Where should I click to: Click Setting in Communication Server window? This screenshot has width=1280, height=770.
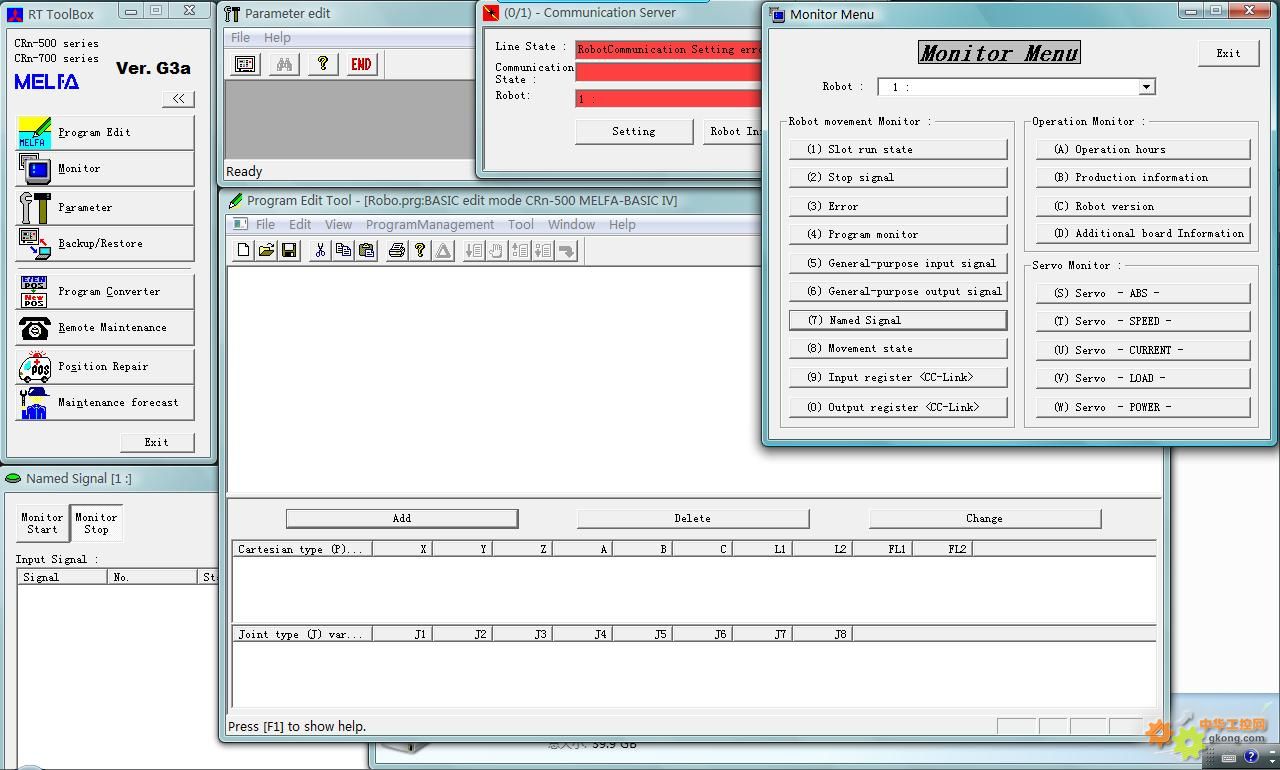coord(634,131)
